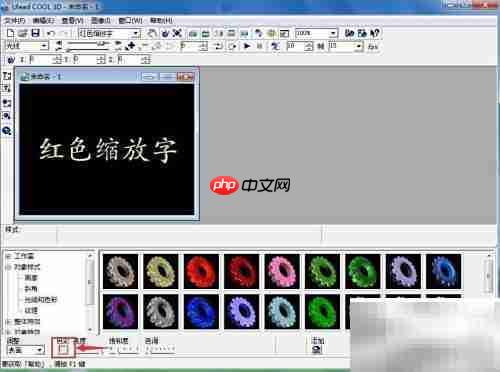Select 纹理 in the style tree
This screenshot has height=372, width=500.
click(31, 311)
